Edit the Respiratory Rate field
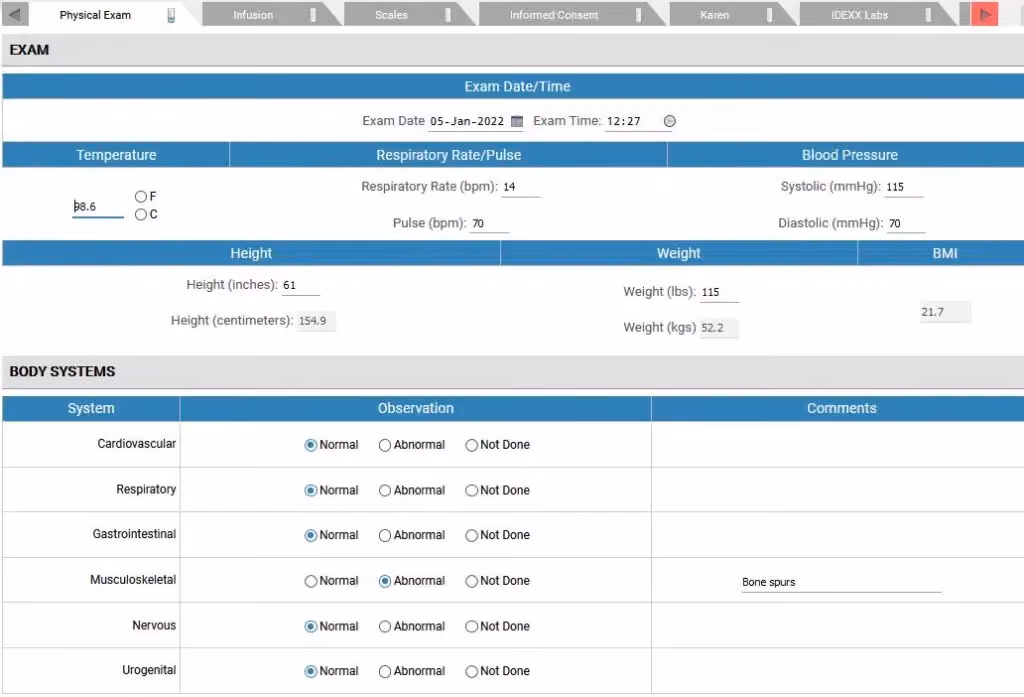The height and width of the screenshot is (697, 1024). coord(520,187)
